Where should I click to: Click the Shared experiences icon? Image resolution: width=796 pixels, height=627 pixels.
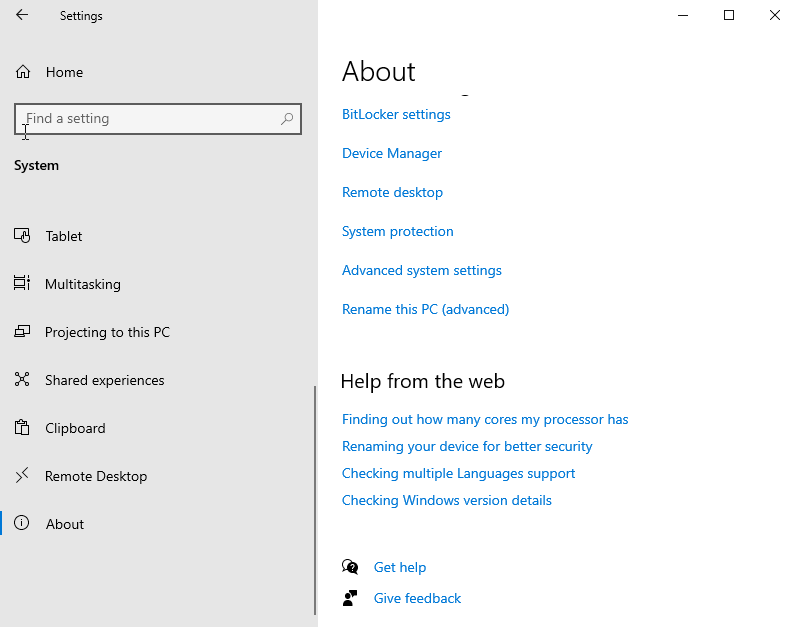click(22, 380)
